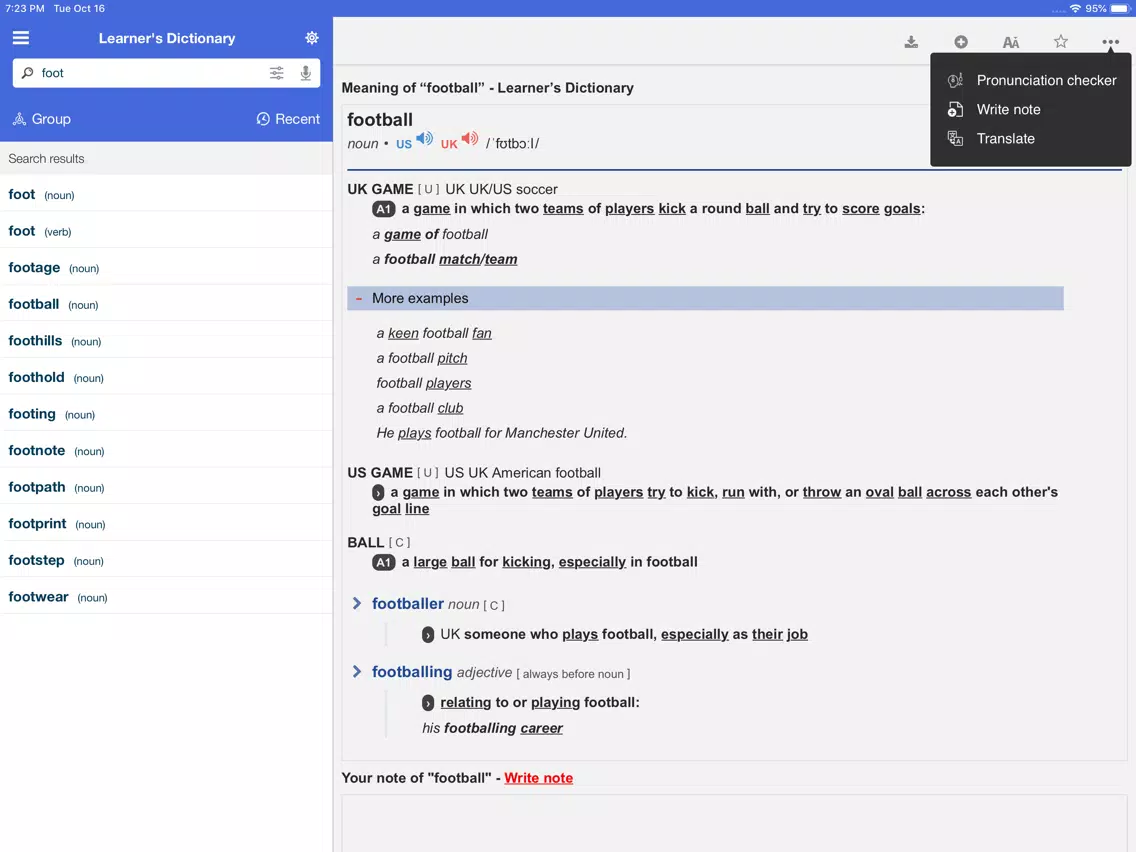Click the Pronunciation checker icon

pyautogui.click(x=956, y=80)
